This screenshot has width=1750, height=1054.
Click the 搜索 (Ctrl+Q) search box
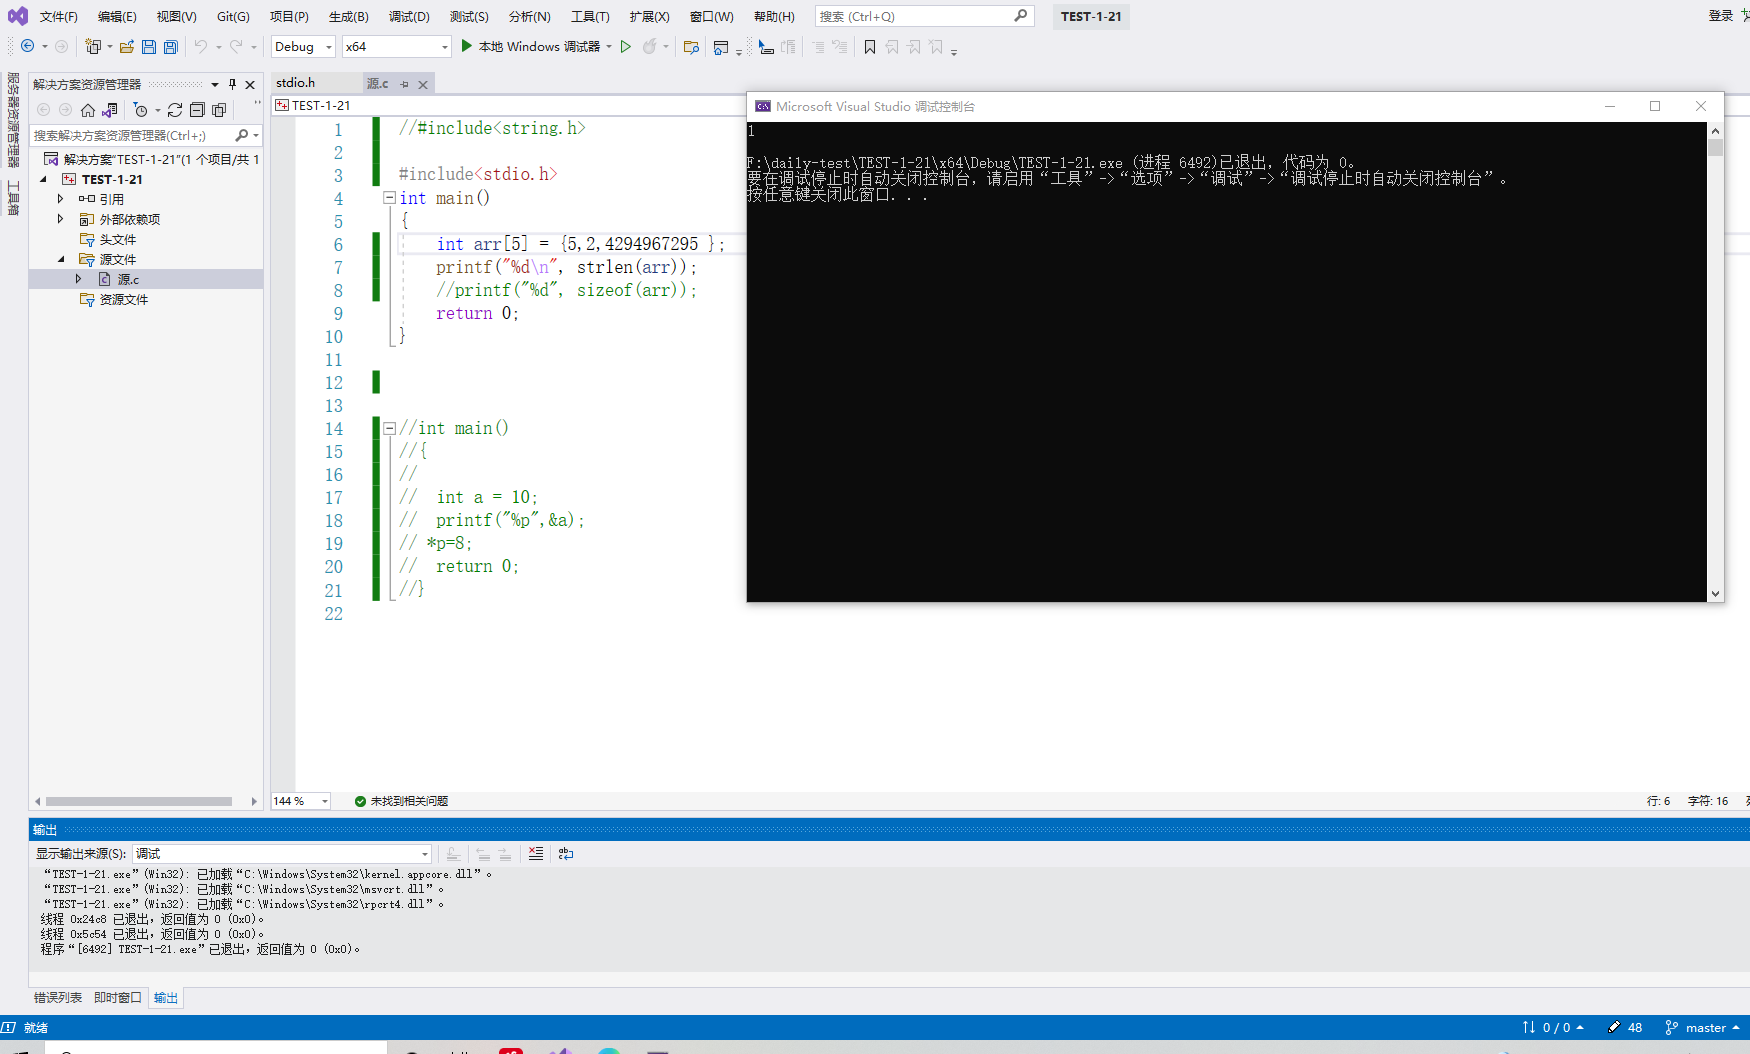click(924, 16)
